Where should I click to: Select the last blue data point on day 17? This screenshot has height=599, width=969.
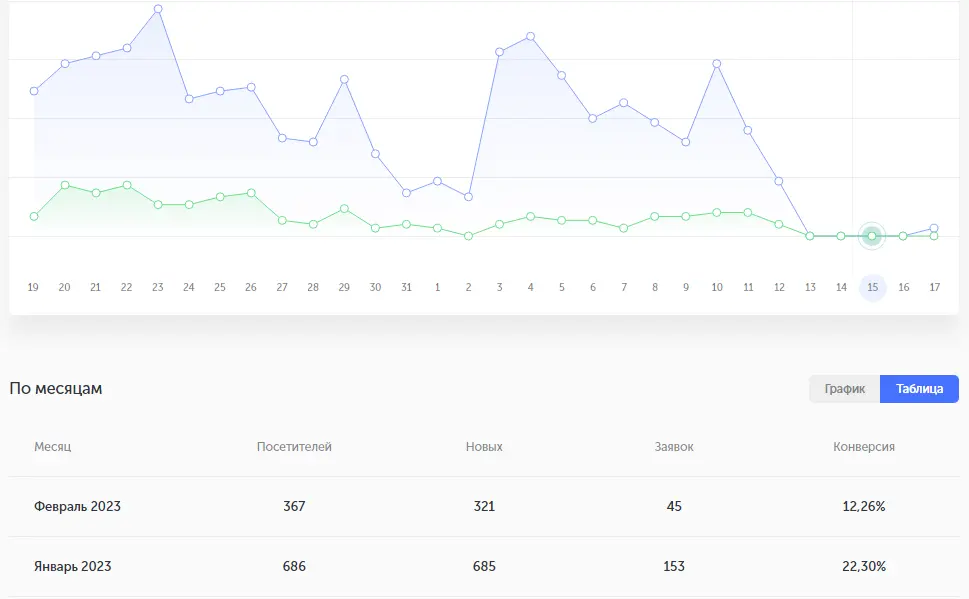click(x=934, y=228)
